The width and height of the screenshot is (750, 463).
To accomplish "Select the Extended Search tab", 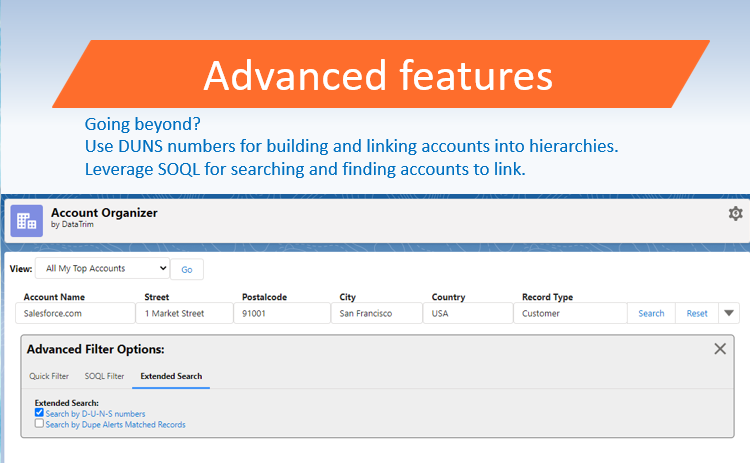I will click(x=171, y=377).
